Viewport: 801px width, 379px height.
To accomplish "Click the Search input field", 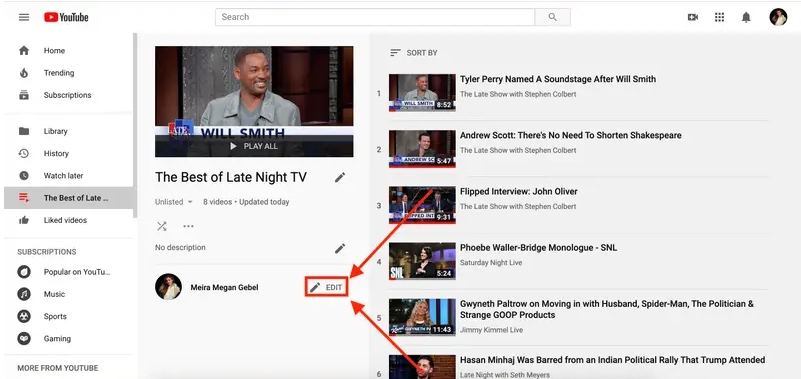I will point(375,17).
